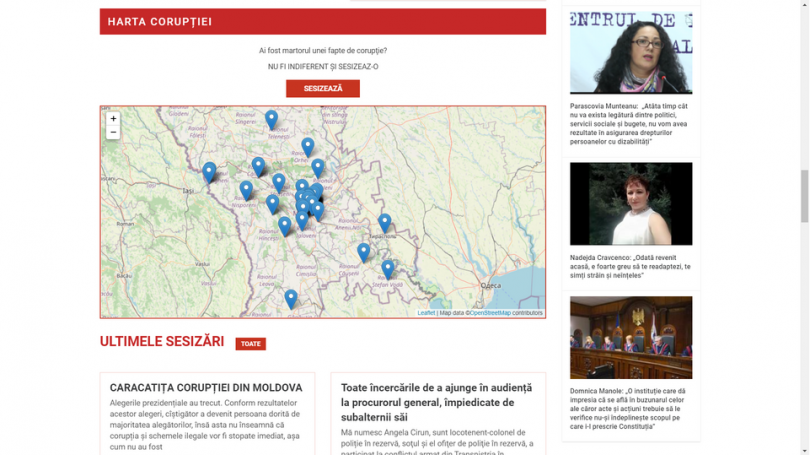Screen dimensions: 810x455
Task: Open the marker northeast of Raionul Căușeni
Action: tap(364, 253)
